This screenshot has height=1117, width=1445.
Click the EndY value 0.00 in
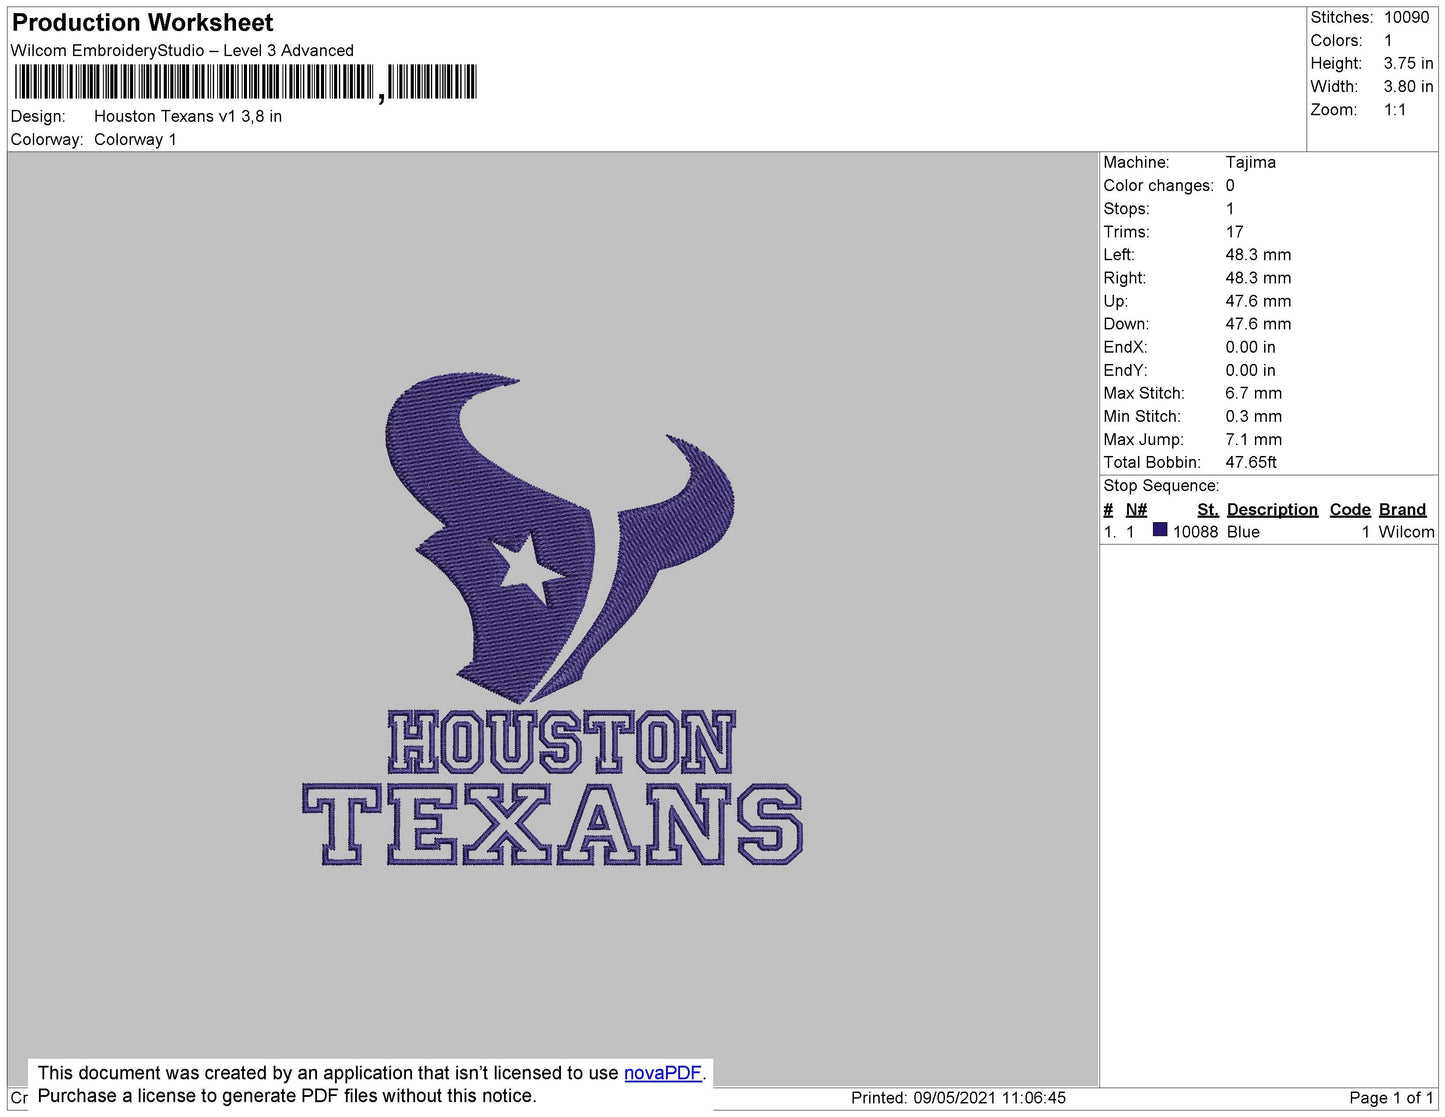tap(1250, 370)
